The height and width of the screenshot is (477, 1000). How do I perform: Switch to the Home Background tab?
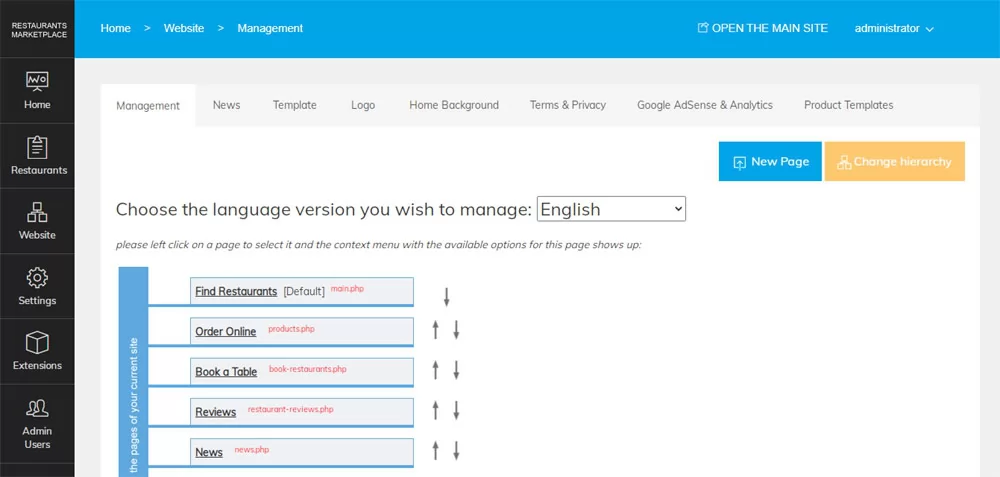pos(454,105)
